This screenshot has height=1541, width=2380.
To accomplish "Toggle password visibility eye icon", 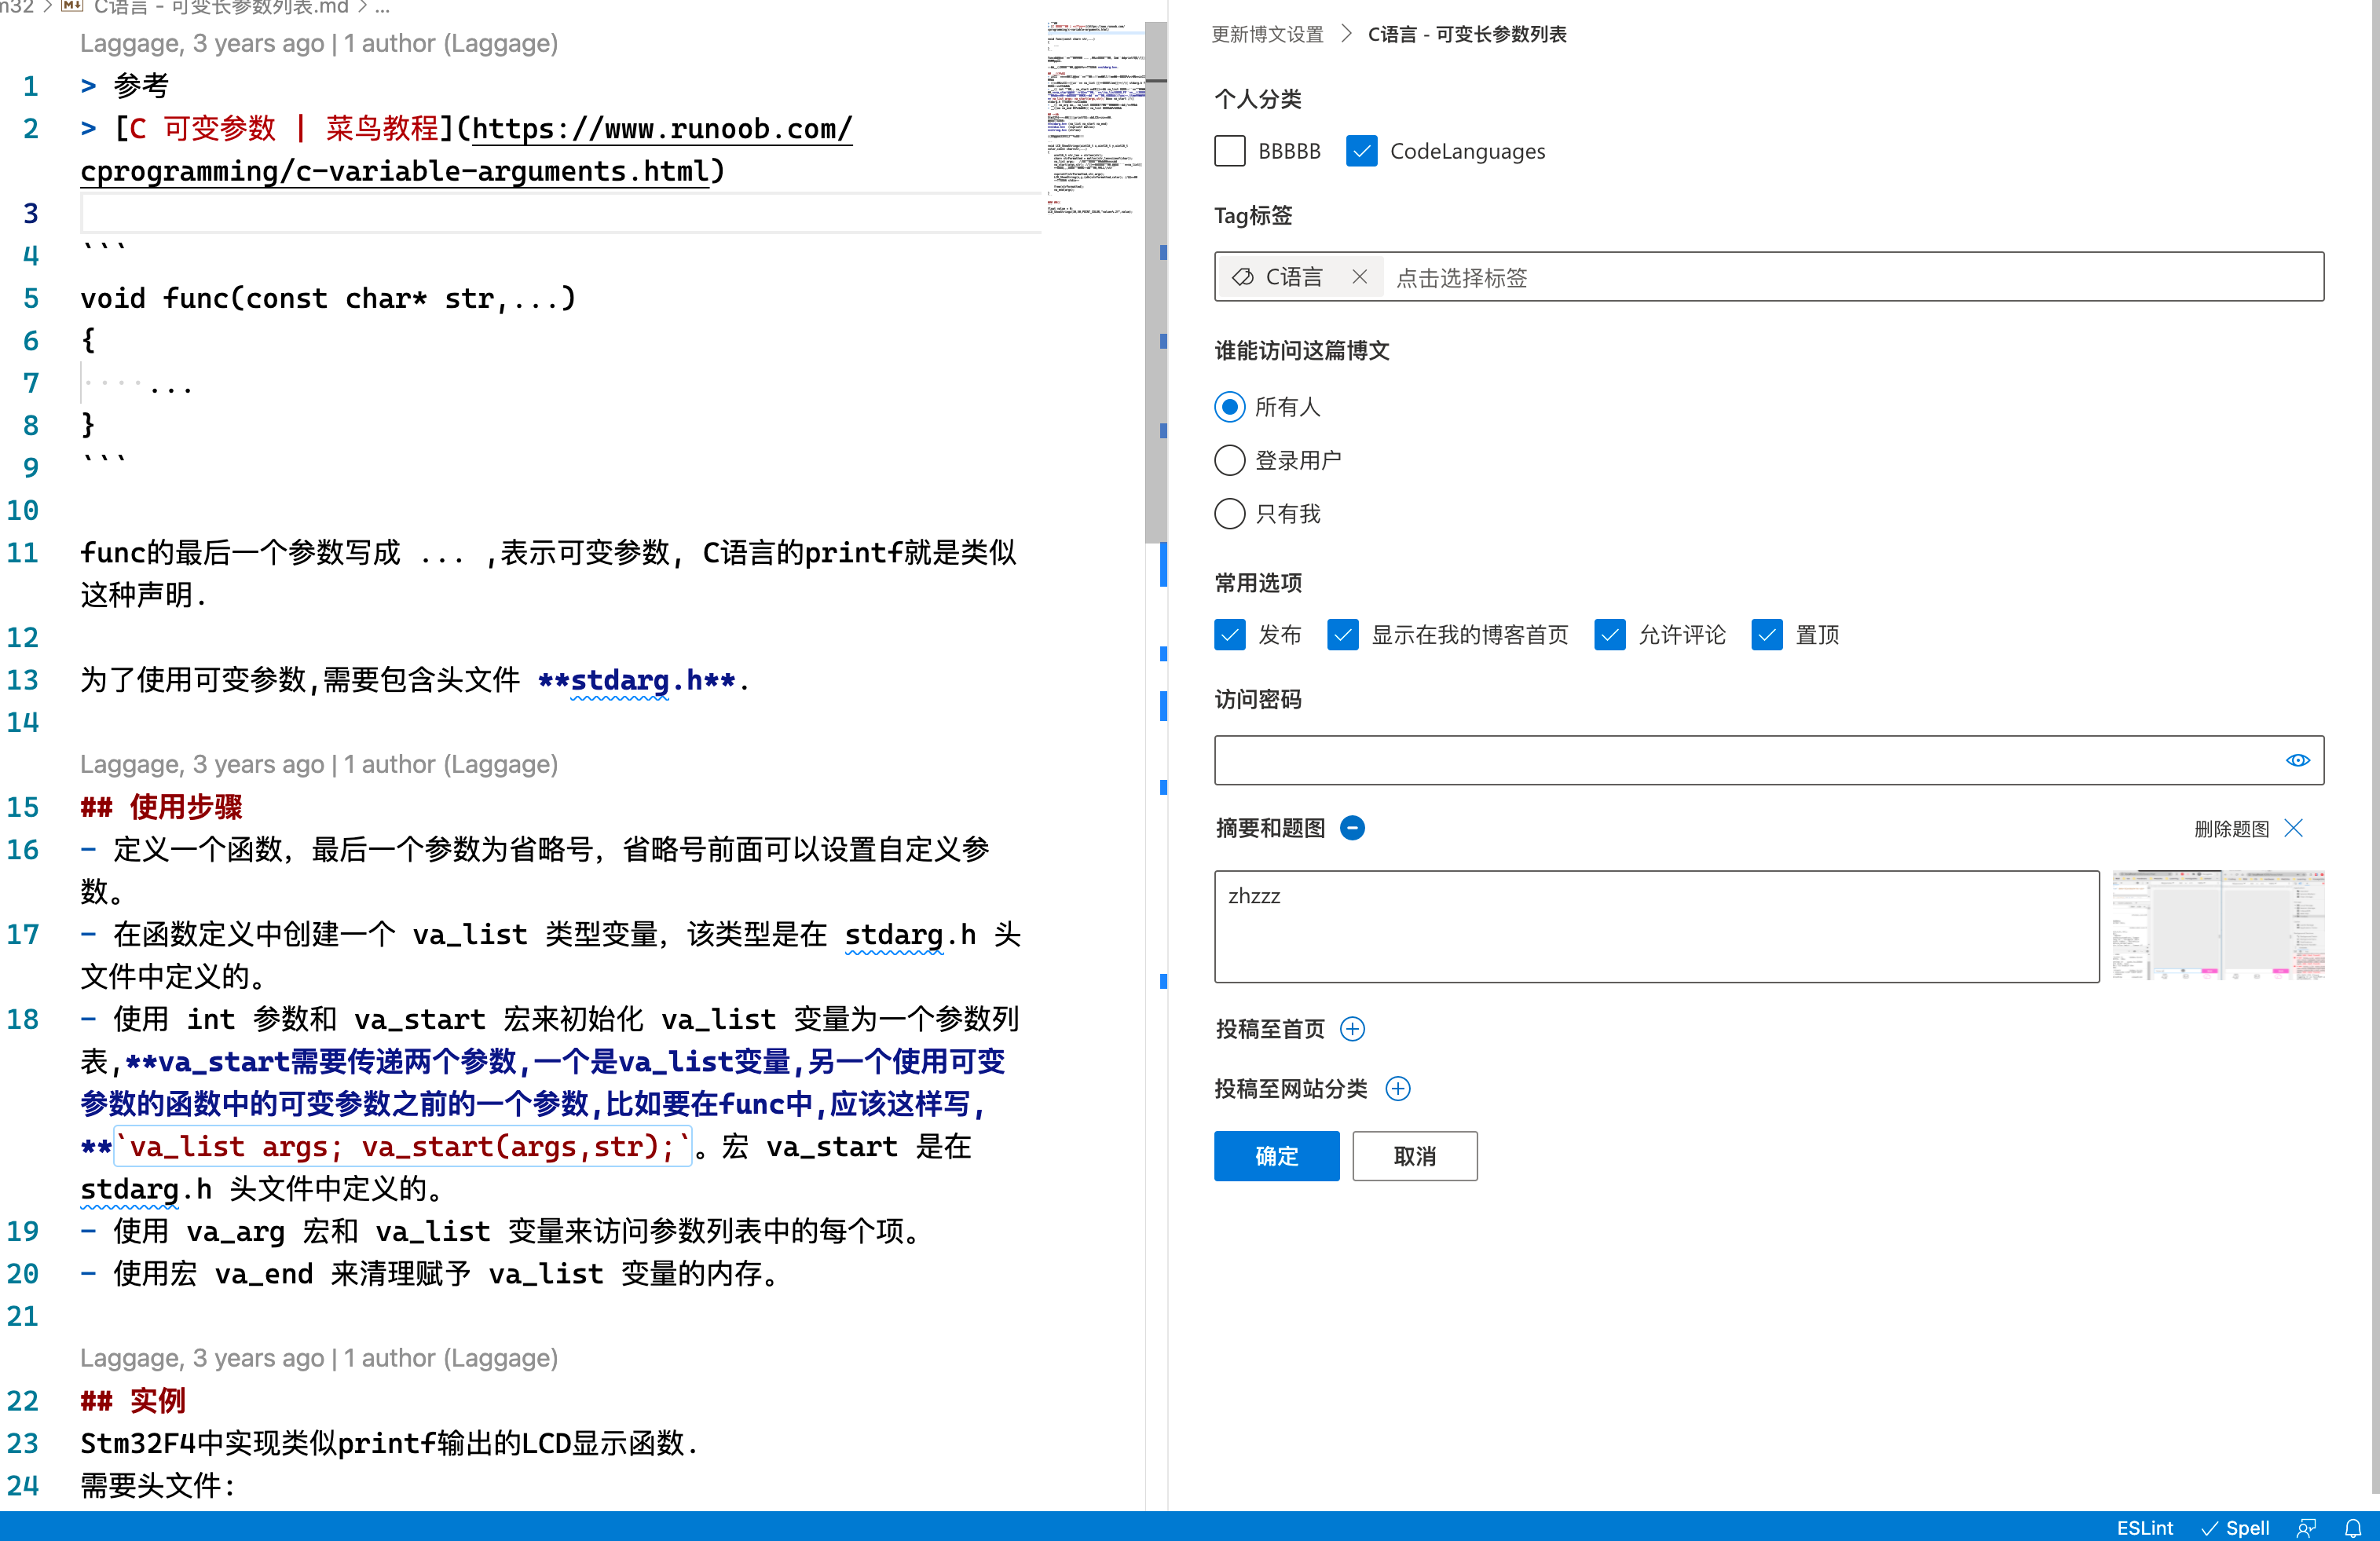I will click(x=2297, y=760).
